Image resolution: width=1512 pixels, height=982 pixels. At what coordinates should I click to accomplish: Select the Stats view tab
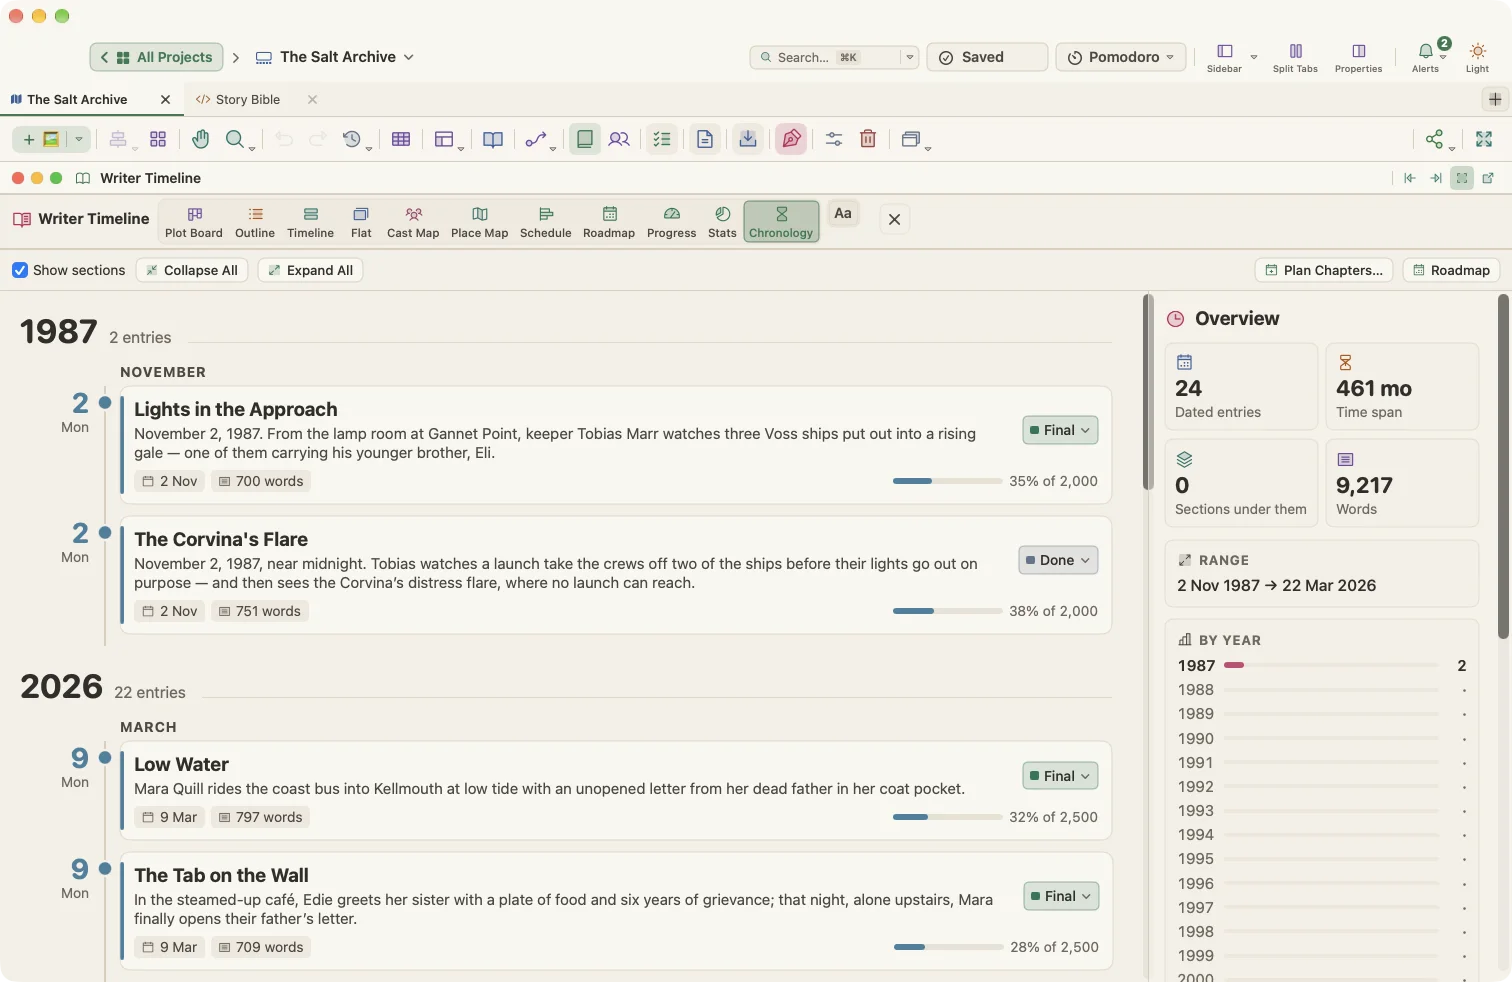pyautogui.click(x=722, y=222)
